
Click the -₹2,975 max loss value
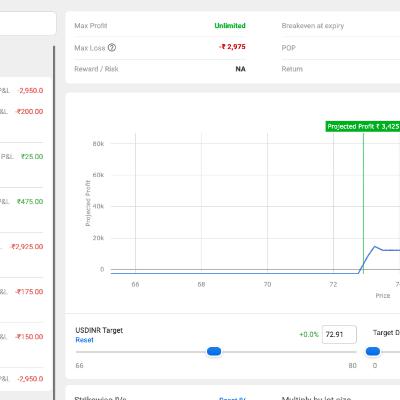point(232,47)
